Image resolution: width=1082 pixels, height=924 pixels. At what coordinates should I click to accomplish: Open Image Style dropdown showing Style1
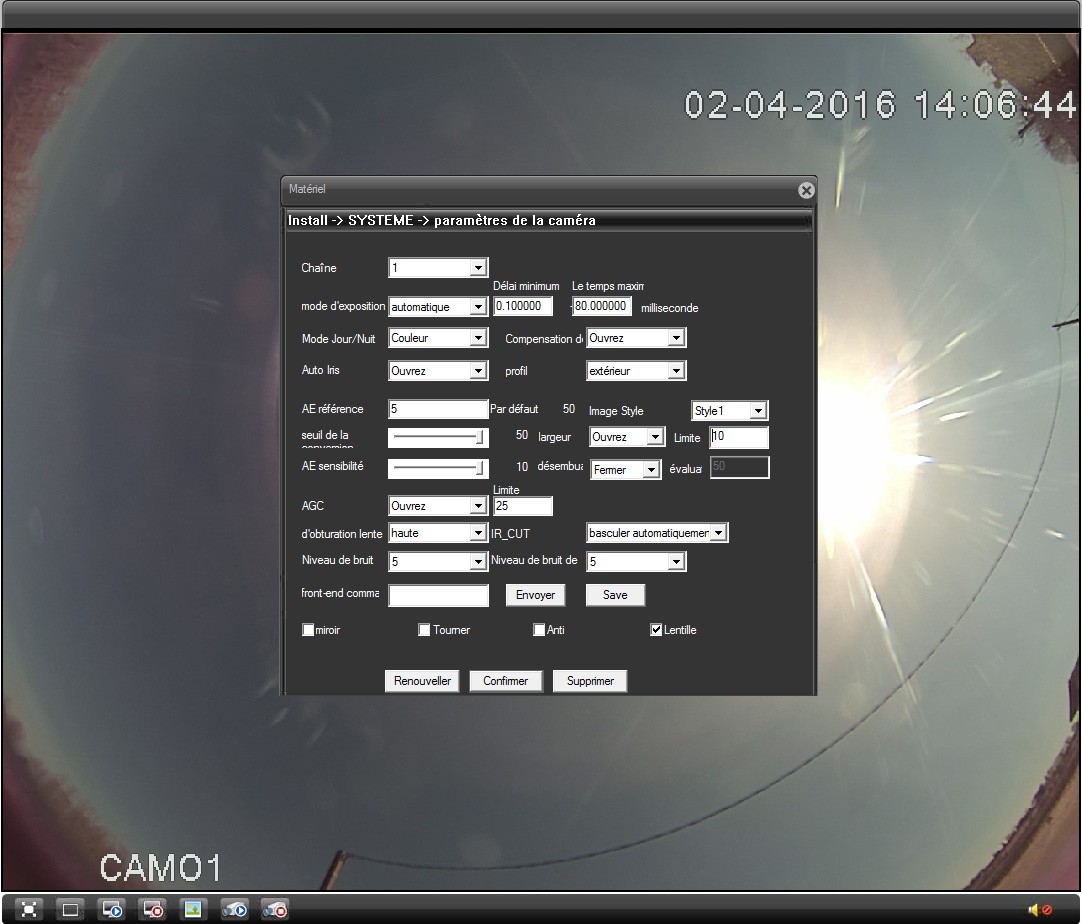point(729,411)
